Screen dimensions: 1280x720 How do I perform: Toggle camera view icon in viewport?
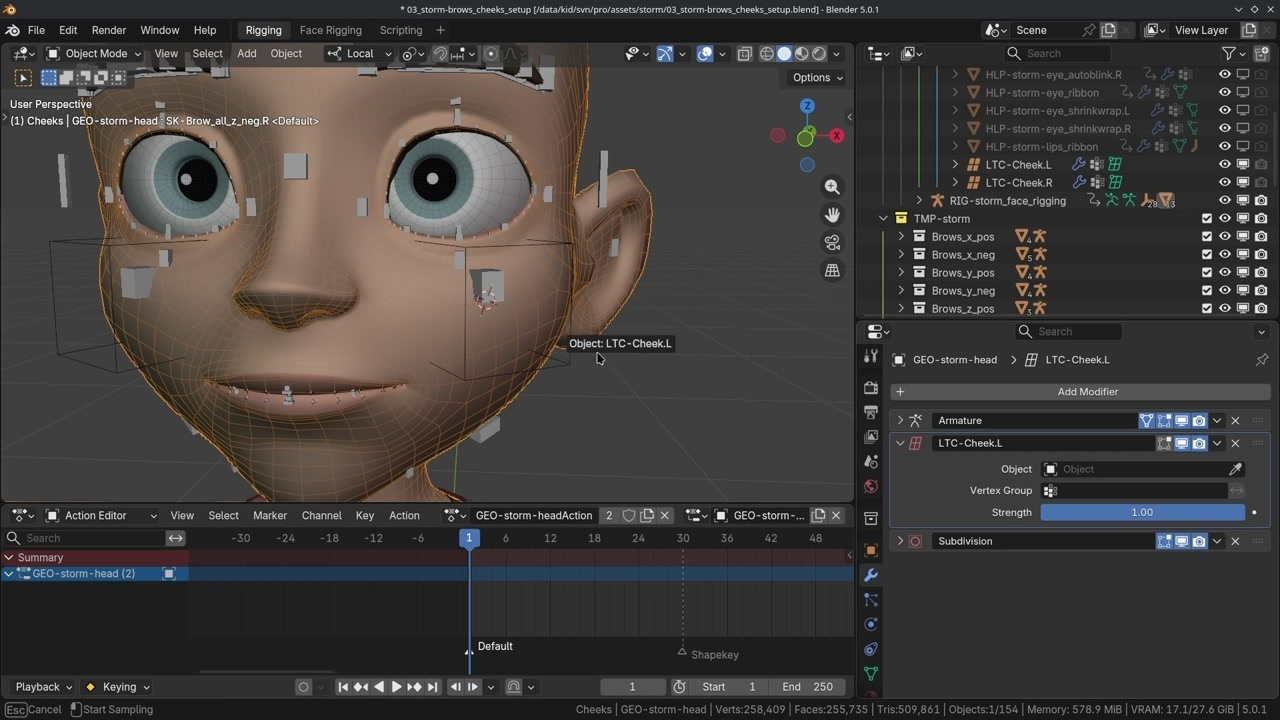pyautogui.click(x=832, y=243)
